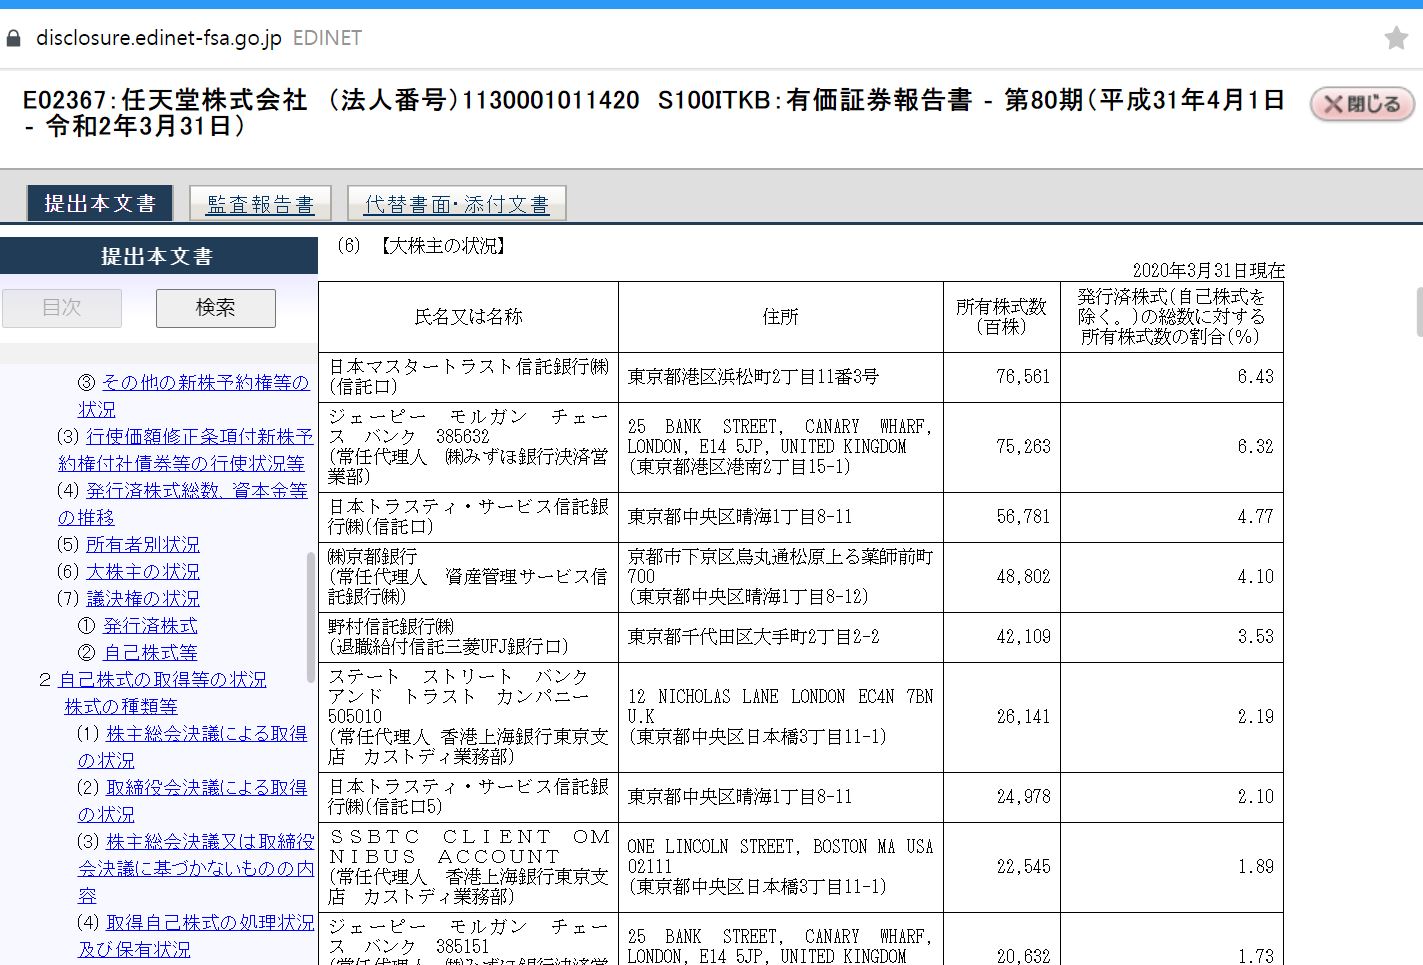Open link 株主総会決議による取得の状況
1423x965 pixels.
point(192,747)
